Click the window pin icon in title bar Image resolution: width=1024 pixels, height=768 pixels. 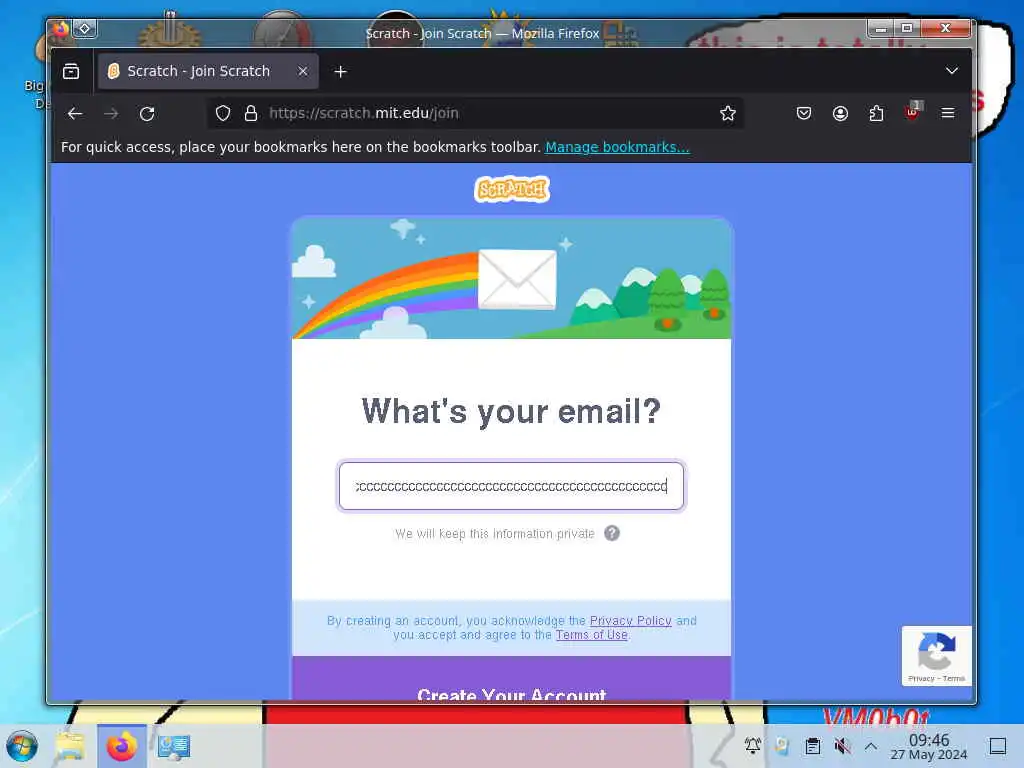[x=85, y=28]
